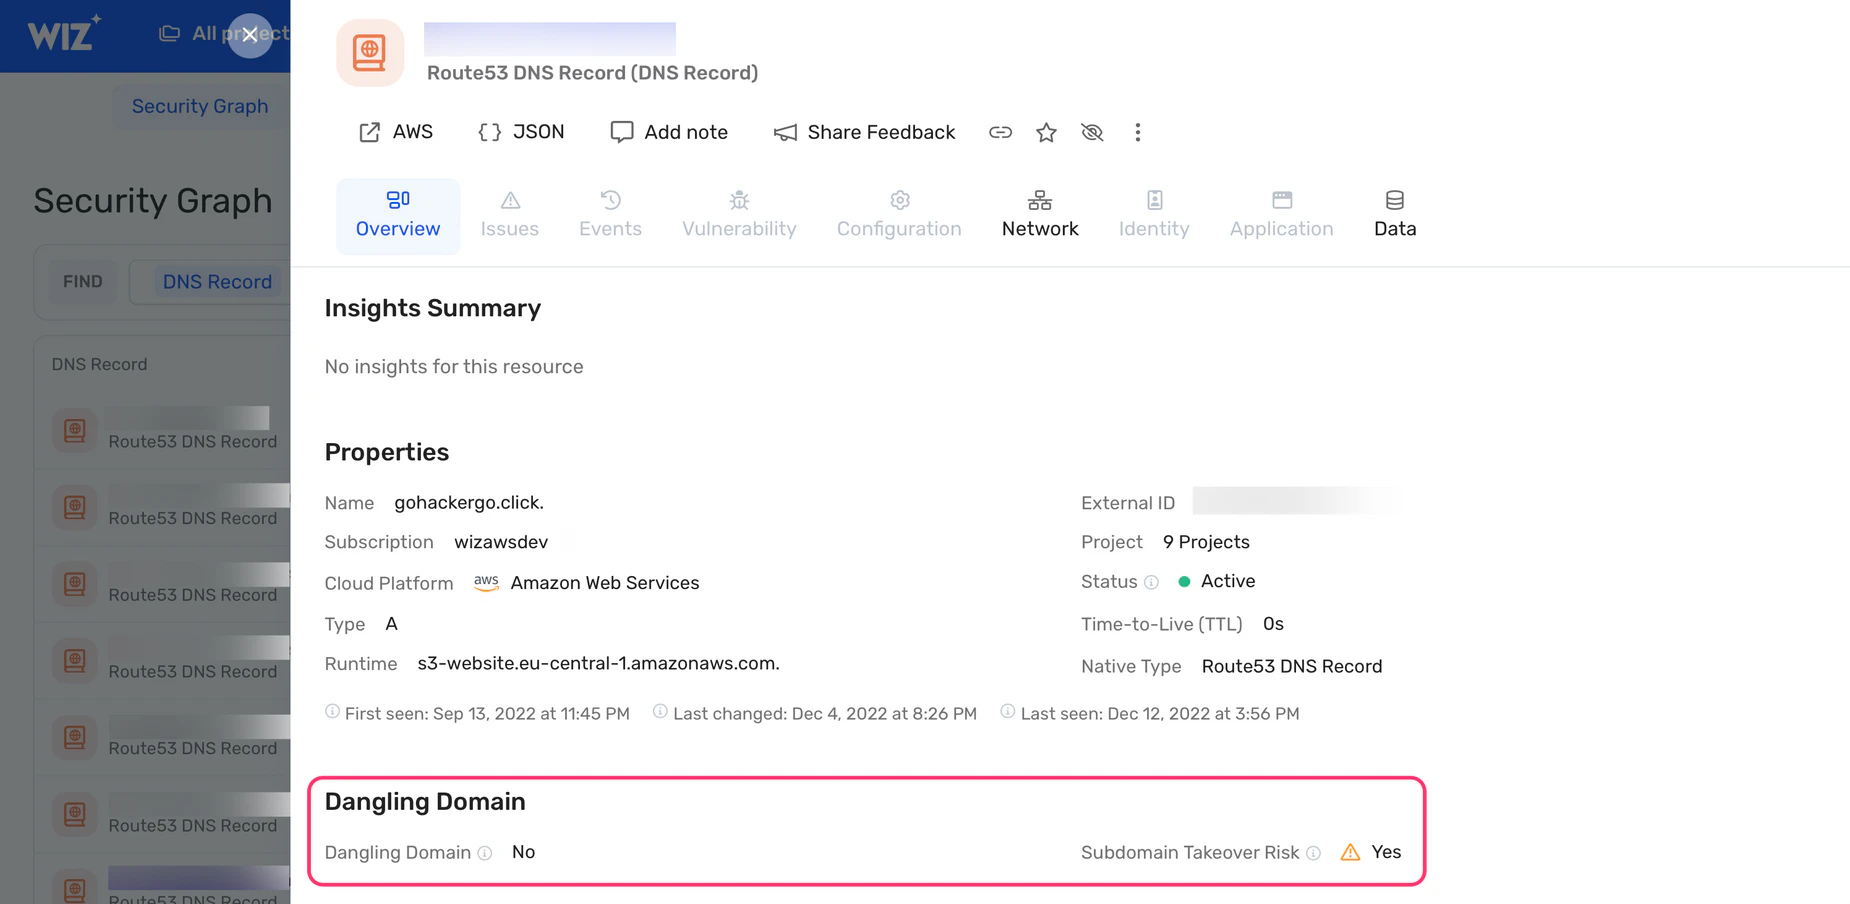Viewport: 1850px width, 904px height.
Task: Open the Application tab
Action: (1281, 216)
